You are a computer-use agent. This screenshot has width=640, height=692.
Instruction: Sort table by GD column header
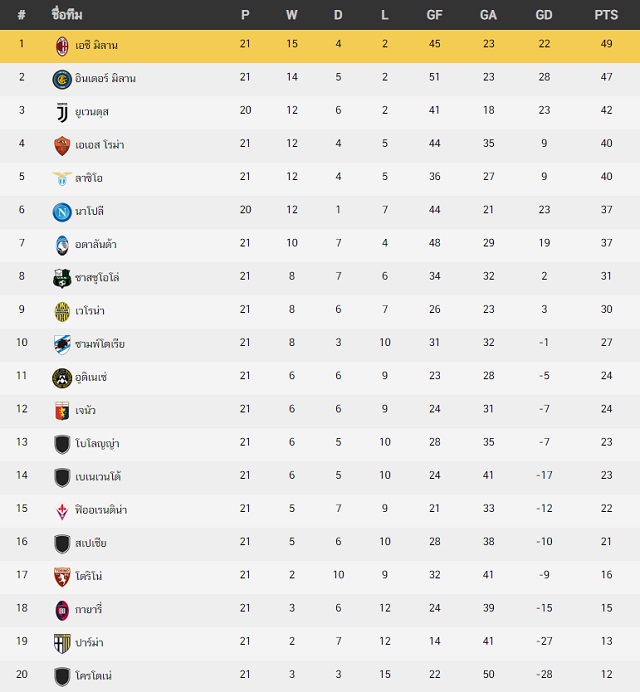[x=544, y=15]
